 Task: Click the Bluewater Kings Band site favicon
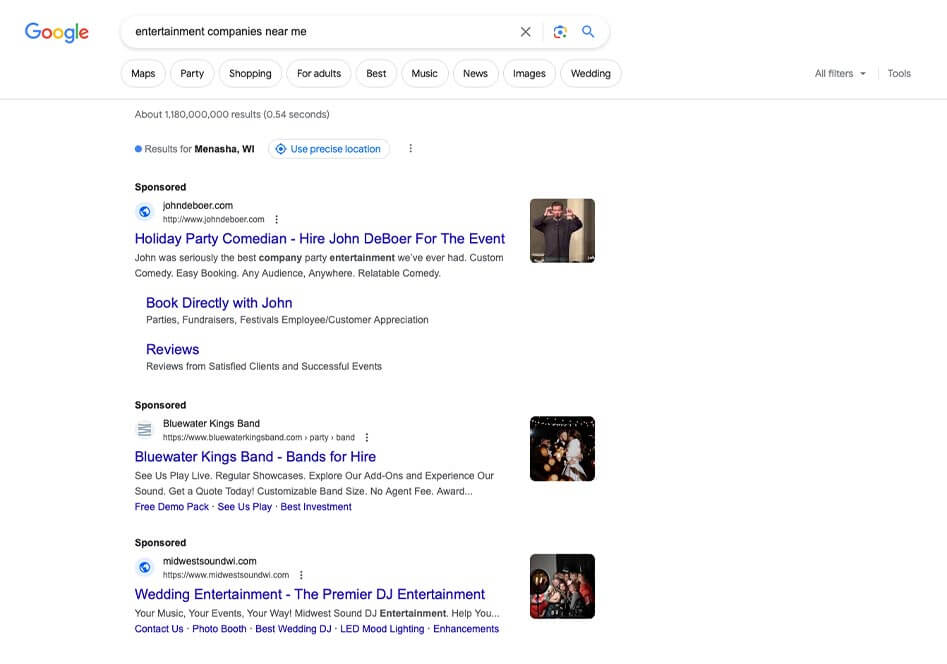tap(145, 430)
